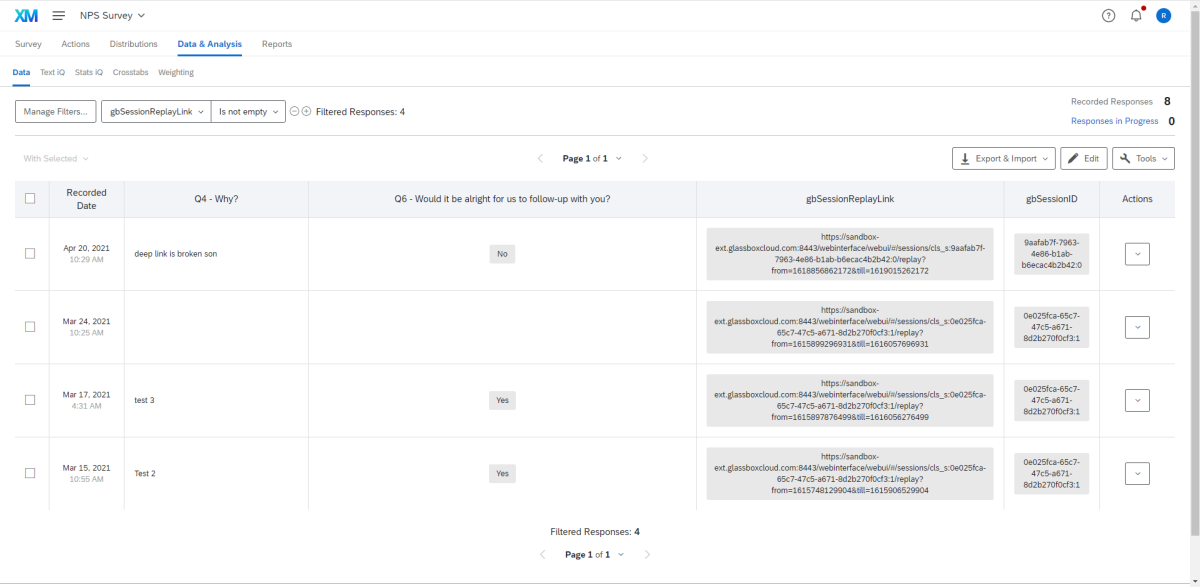
Task: Click the gbSessionReplayLink column header
Action: point(850,199)
